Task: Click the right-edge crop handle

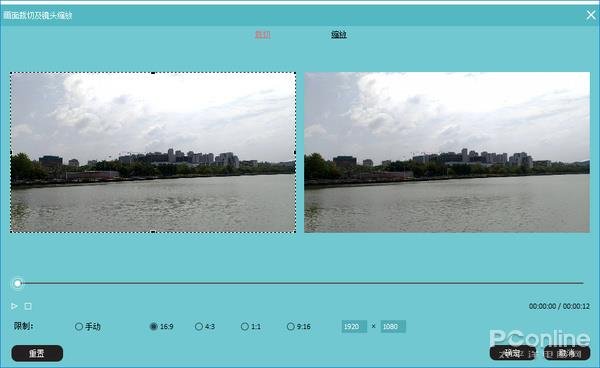Action: (x=295, y=152)
